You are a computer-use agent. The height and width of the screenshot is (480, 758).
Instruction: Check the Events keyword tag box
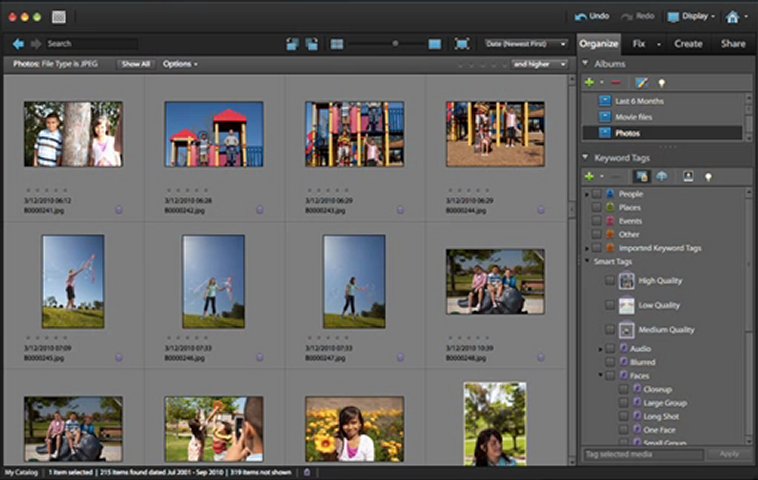pyautogui.click(x=597, y=221)
